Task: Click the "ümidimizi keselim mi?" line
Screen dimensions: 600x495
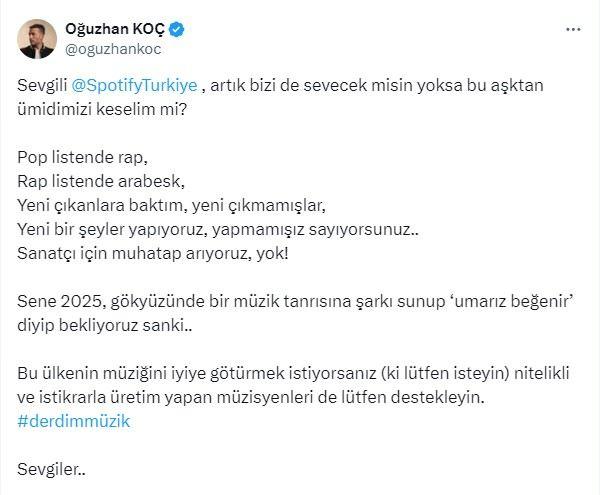Action: 102,109
